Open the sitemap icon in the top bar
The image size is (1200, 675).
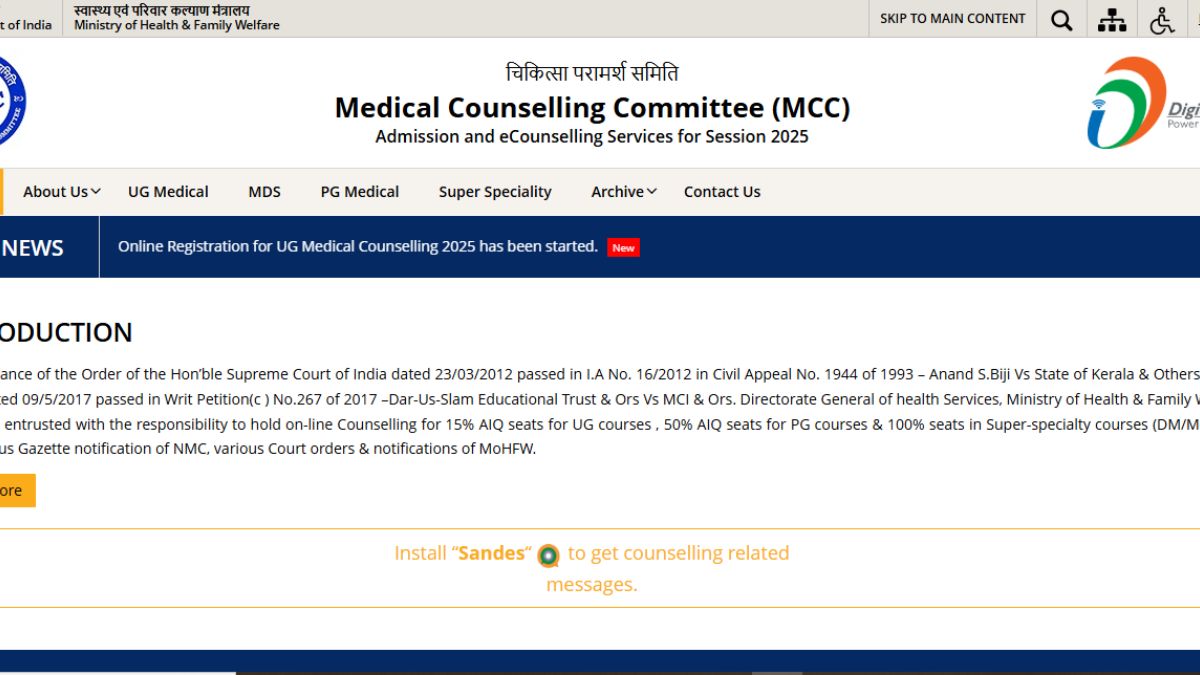pyautogui.click(x=1112, y=19)
